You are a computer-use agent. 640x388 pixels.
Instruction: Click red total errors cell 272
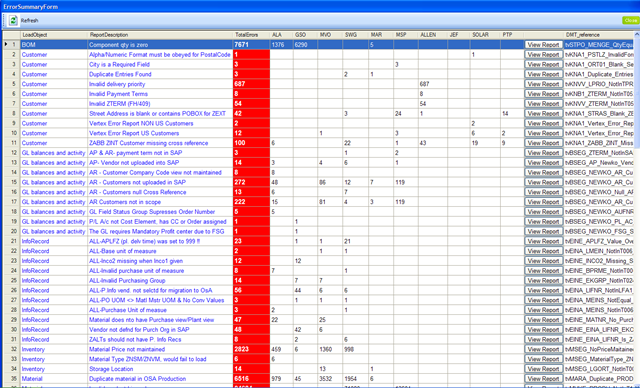(x=251, y=182)
